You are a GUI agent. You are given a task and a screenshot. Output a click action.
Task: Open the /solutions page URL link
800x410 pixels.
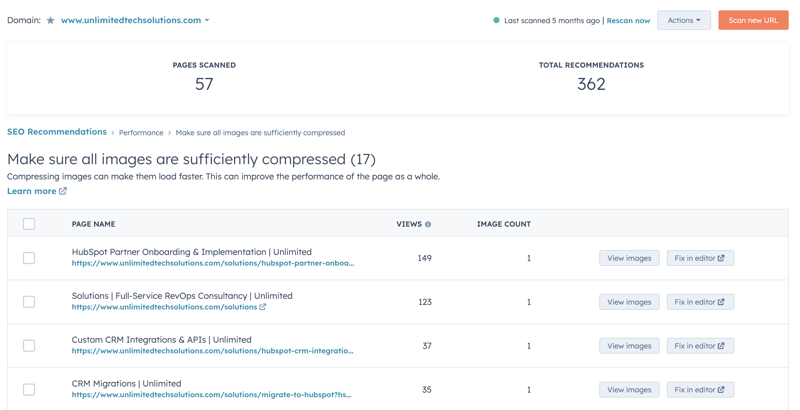pyautogui.click(x=164, y=307)
